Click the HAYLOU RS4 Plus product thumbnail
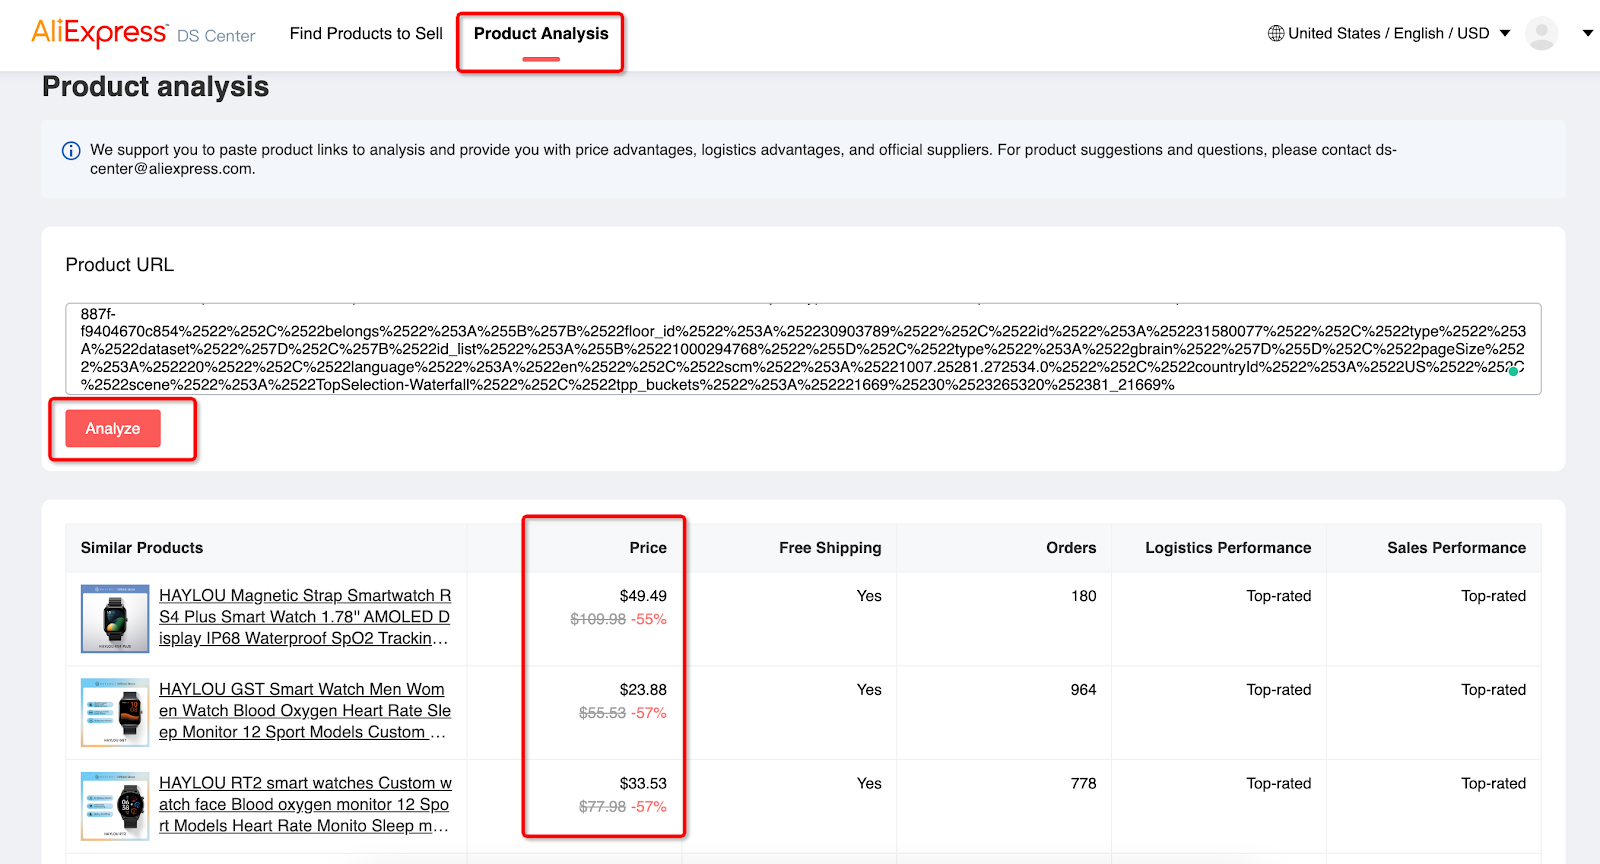The image size is (1600, 864). (x=115, y=619)
